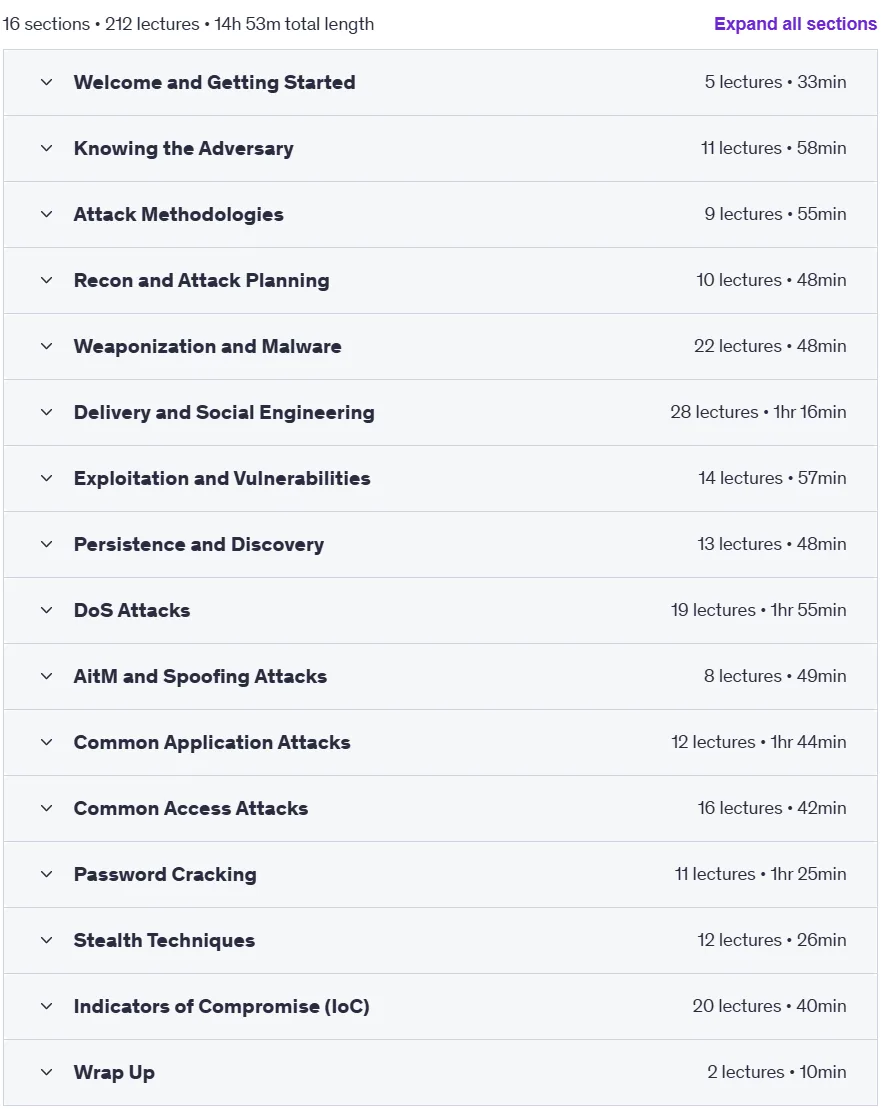
Task: Click chevron beside Exploitation and Vulnerabilities
Action: (47, 478)
